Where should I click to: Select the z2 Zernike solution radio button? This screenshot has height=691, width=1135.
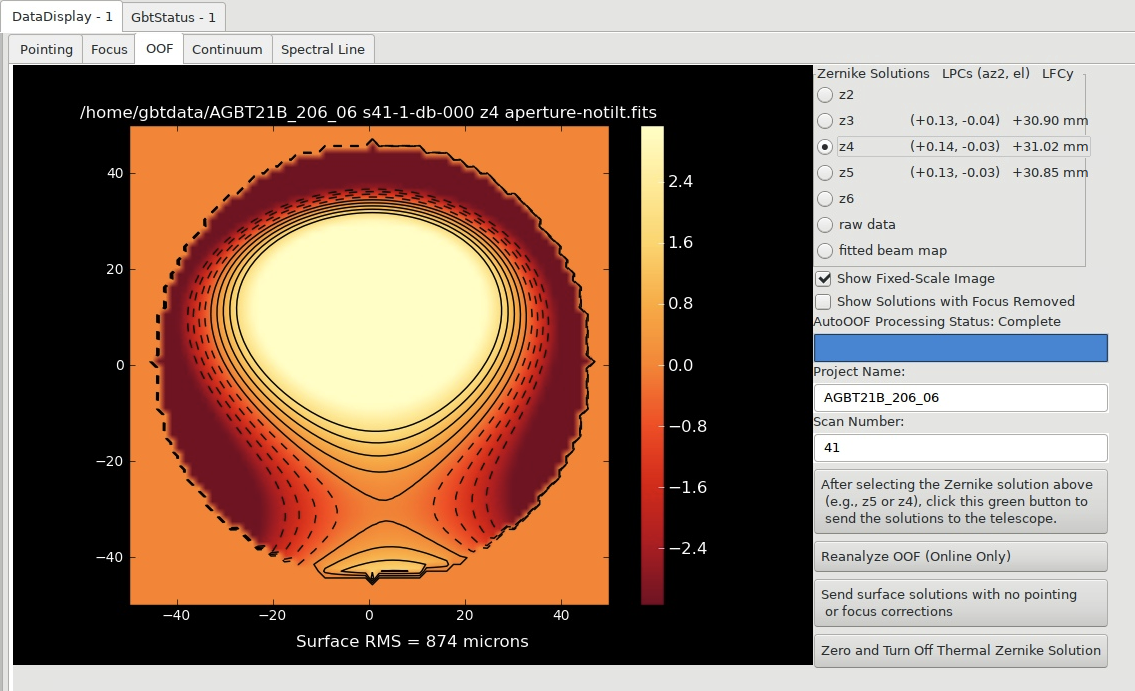[825, 95]
